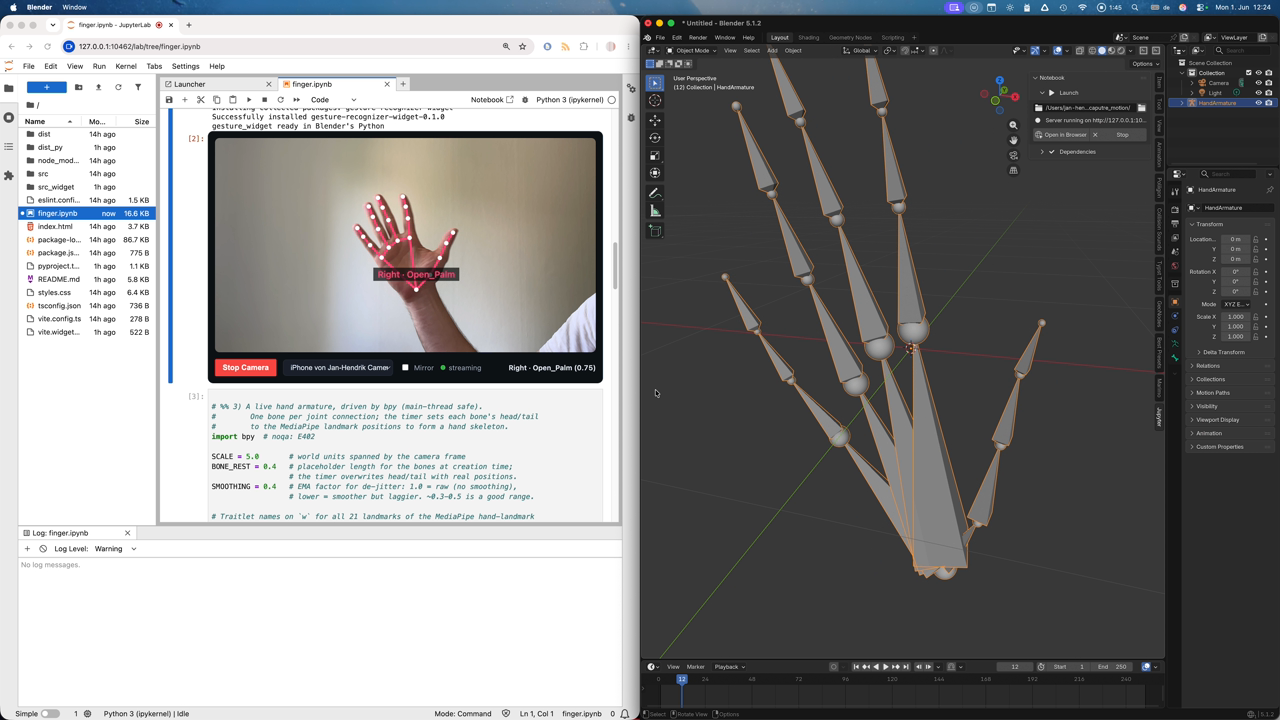Viewport: 1280px width, 720px height.
Task: Click the current frame 12 field in timeline
Action: 1015,667
